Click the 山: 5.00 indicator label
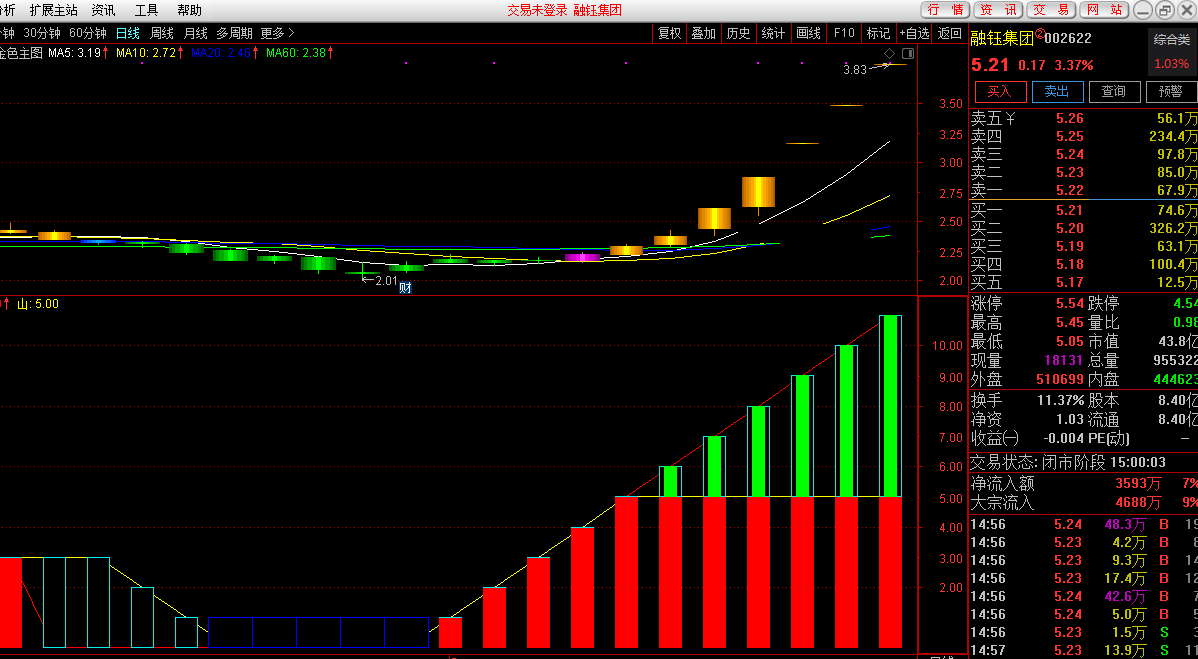Viewport: 1198px width, 659px height. [37, 304]
